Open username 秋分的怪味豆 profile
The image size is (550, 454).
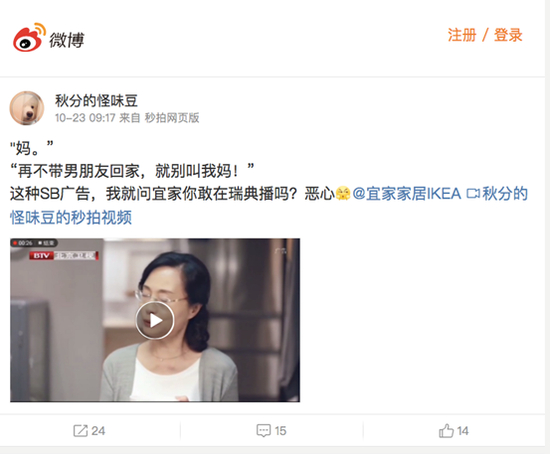pyautogui.click(x=96, y=101)
